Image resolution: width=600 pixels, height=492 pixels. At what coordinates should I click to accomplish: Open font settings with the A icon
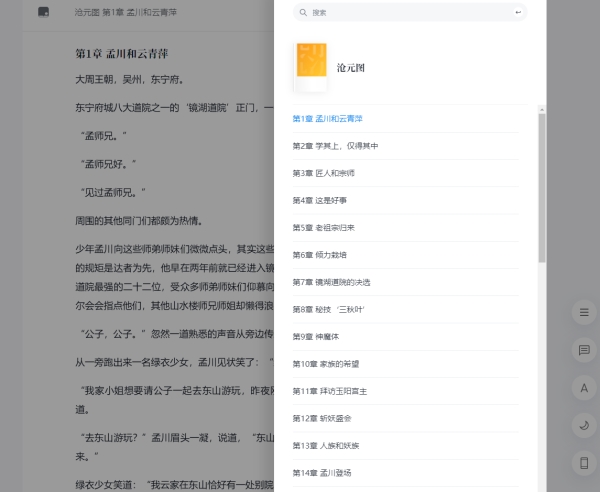(x=584, y=387)
